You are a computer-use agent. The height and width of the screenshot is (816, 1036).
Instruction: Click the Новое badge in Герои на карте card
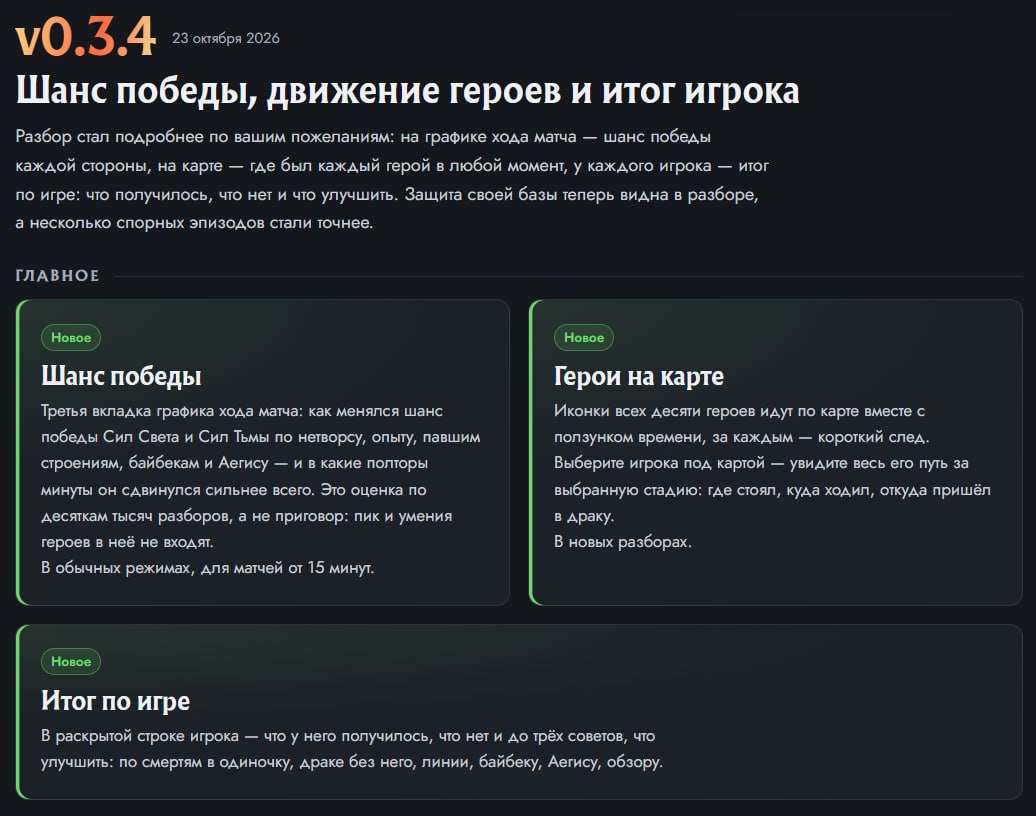pyautogui.click(x=583, y=338)
